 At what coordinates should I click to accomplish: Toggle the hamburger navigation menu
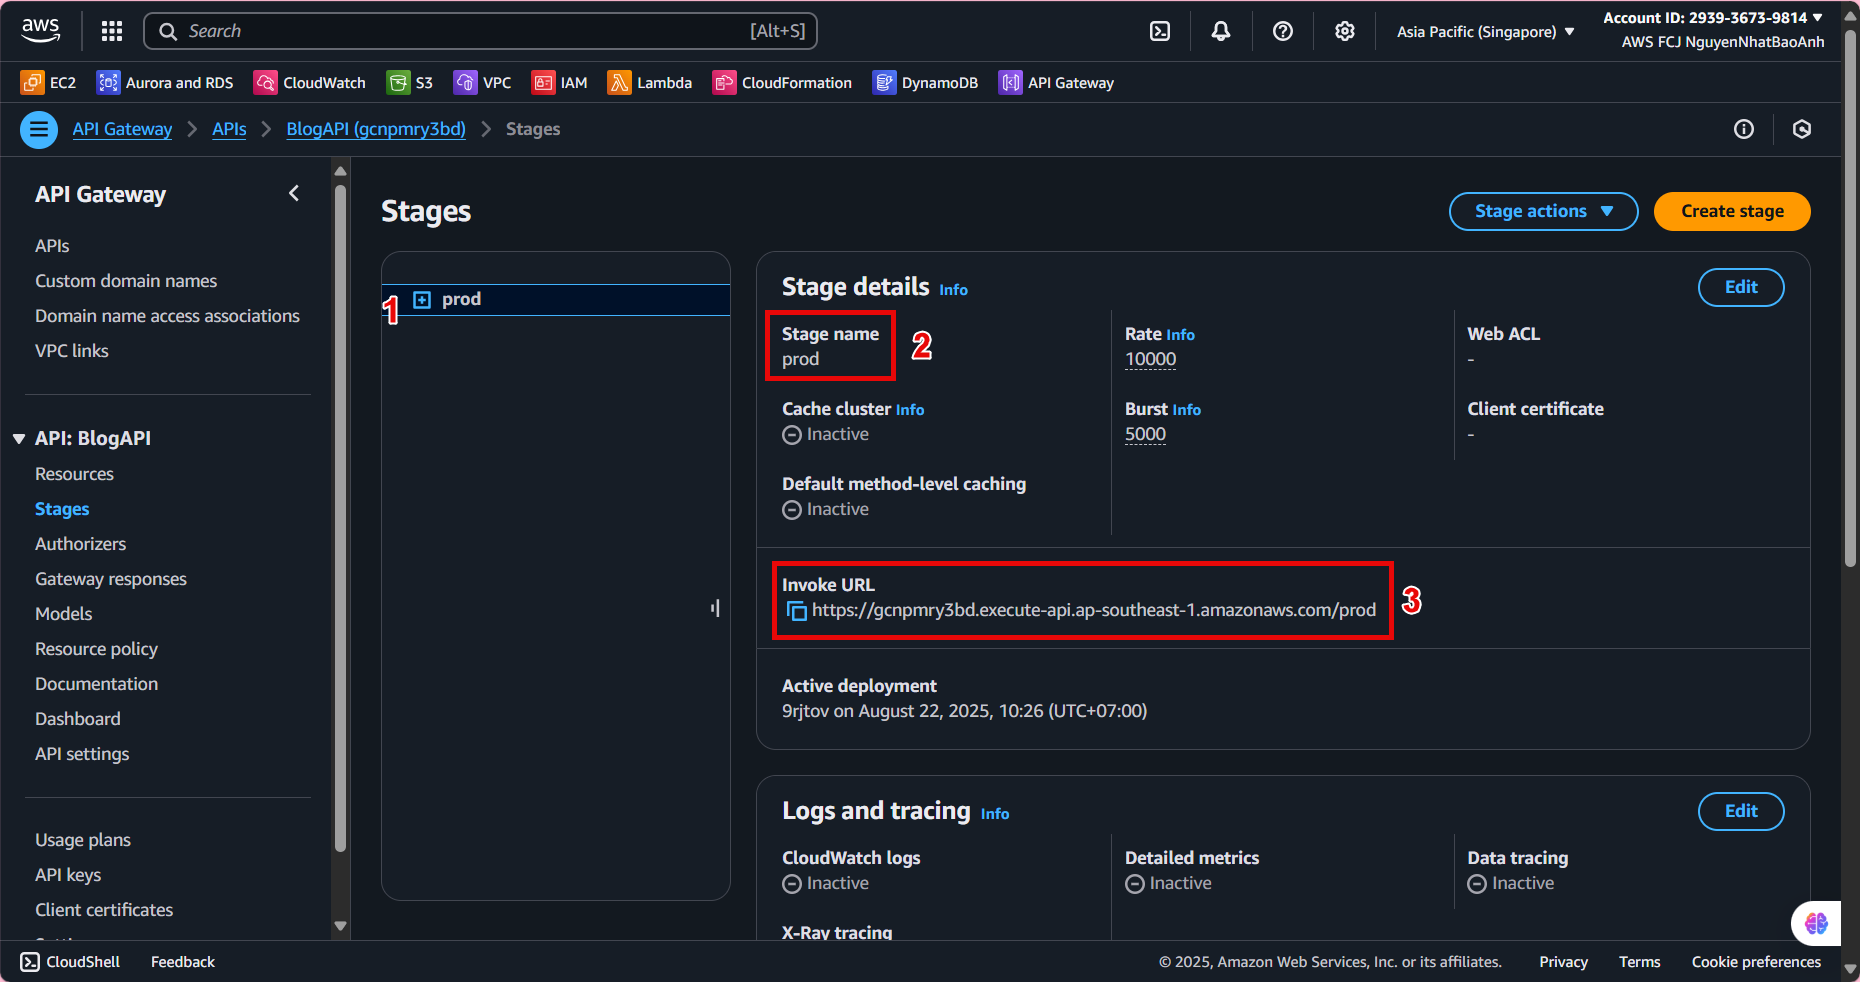(39, 129)
